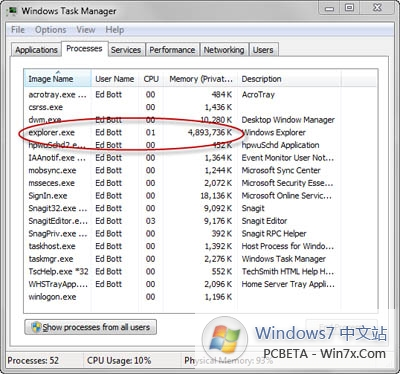400x374 pixels.
Task: Open the Help menu
Action: point(115,30)
